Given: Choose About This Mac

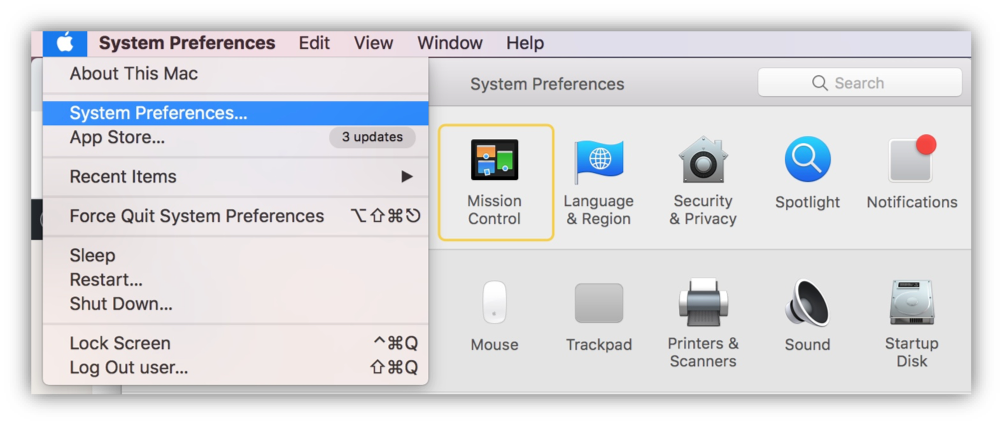Looking at the screenshot, I should (x=134, y=74).
